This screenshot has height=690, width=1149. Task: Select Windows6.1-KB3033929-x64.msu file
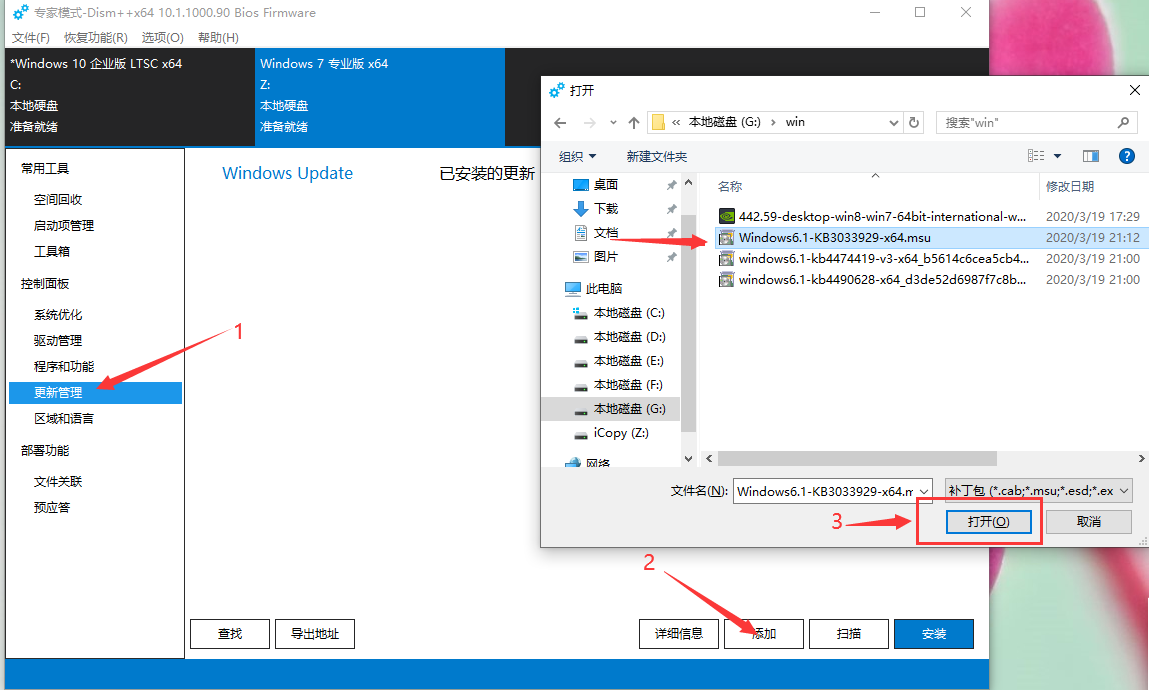click(834, 238)
